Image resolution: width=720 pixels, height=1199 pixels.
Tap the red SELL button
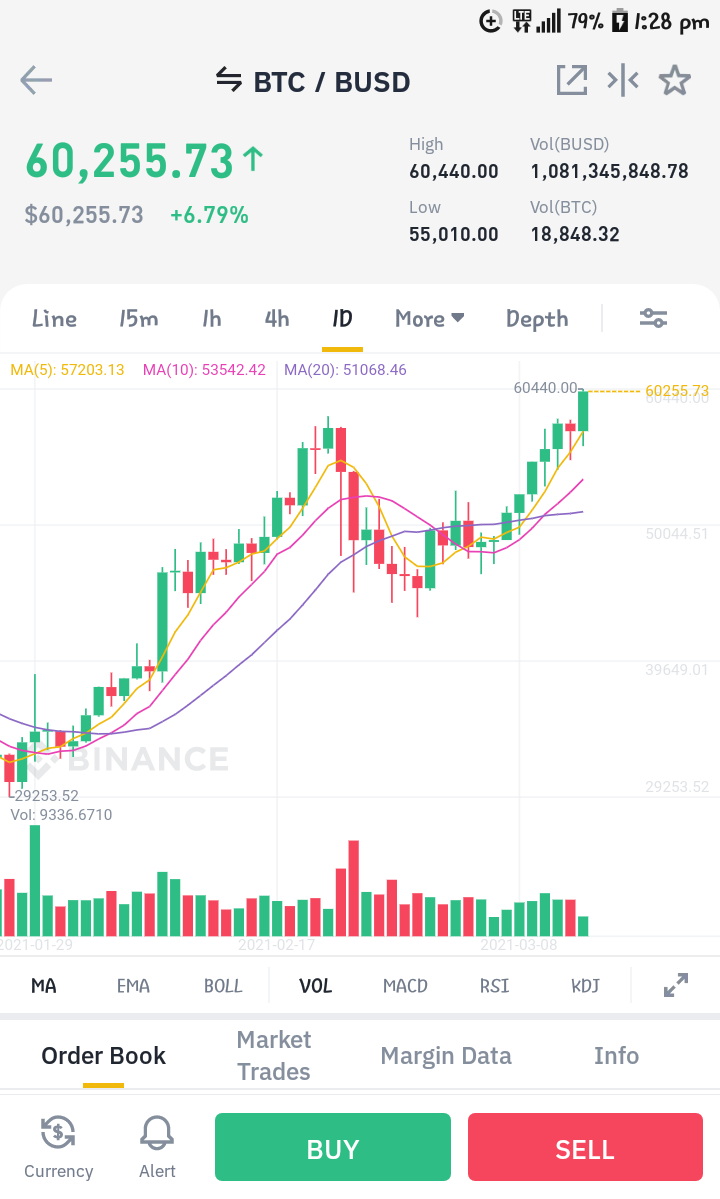tap(585, 1147)
